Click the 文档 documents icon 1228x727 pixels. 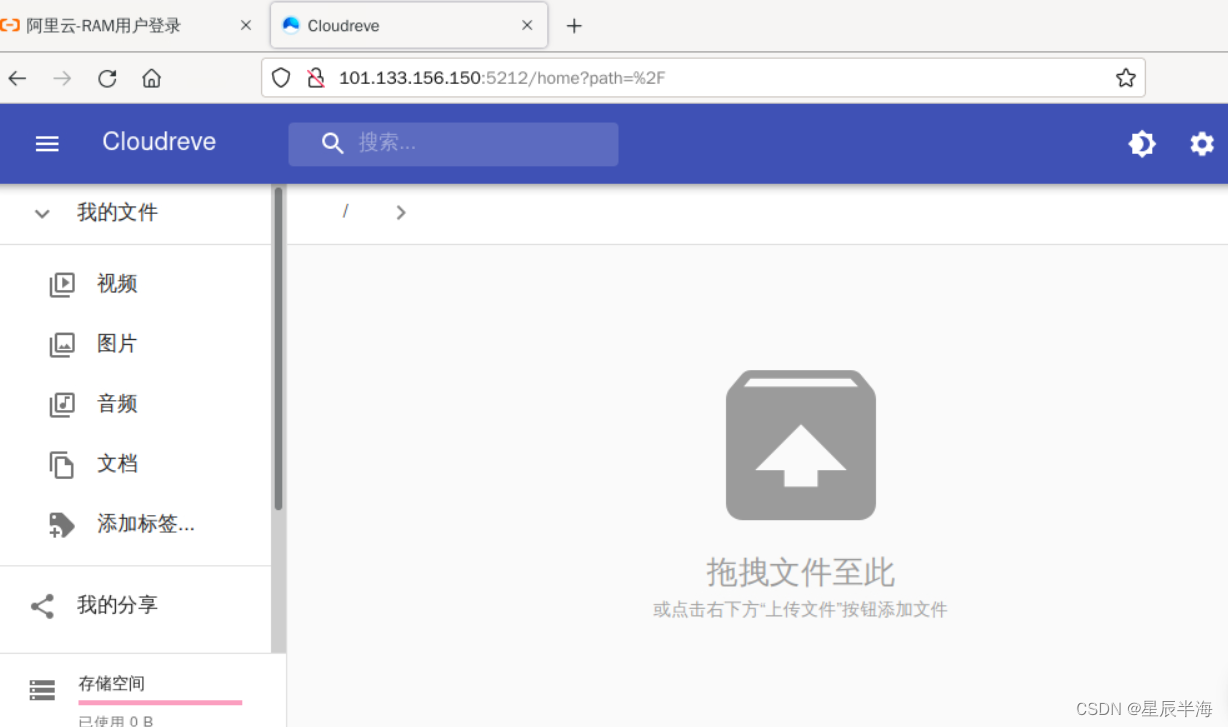(x=62, y=465)
